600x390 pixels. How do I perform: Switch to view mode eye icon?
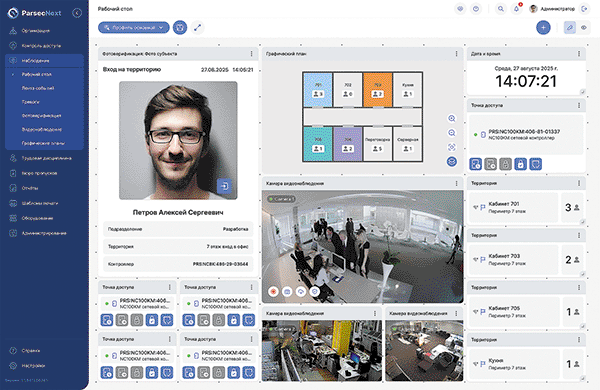pyautogui.click(x=584, y=28)
